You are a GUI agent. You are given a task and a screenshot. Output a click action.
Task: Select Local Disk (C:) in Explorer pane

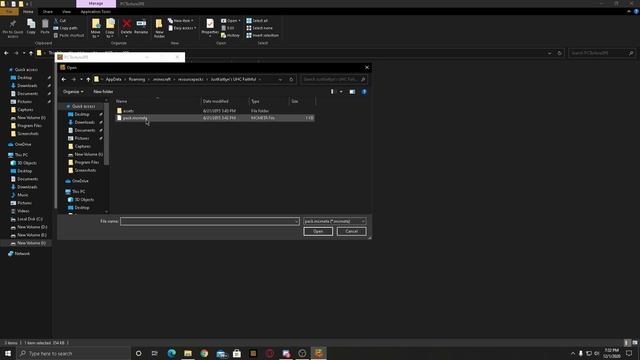click(30, 219)
